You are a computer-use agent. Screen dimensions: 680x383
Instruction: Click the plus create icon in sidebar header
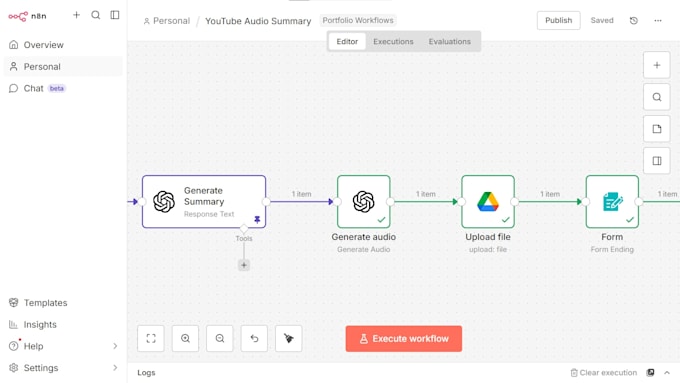(x=76, y=15)
